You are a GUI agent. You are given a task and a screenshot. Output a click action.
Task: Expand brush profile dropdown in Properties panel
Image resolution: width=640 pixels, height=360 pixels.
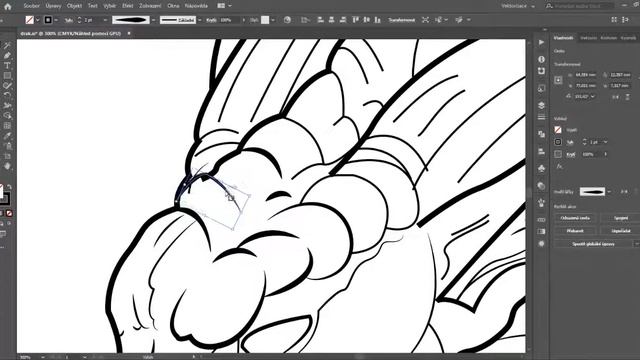tap(609, 191)
